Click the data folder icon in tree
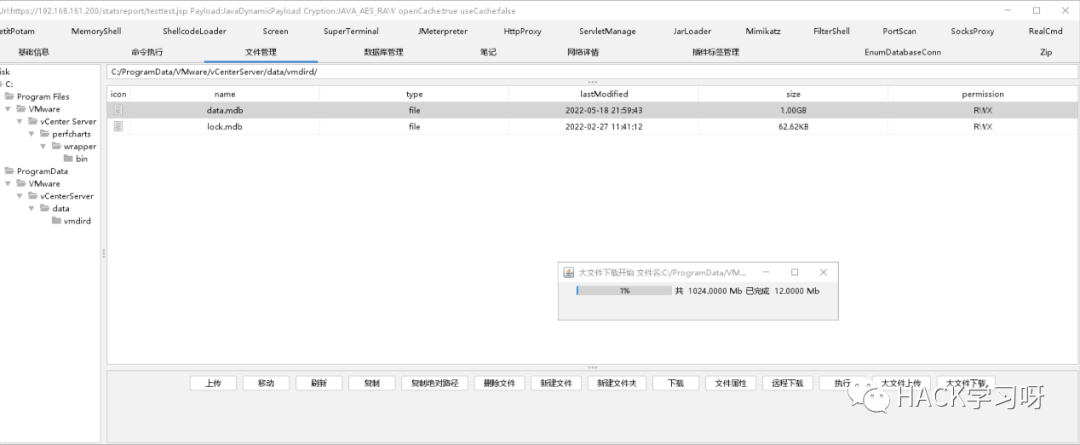 pos(45,208)
